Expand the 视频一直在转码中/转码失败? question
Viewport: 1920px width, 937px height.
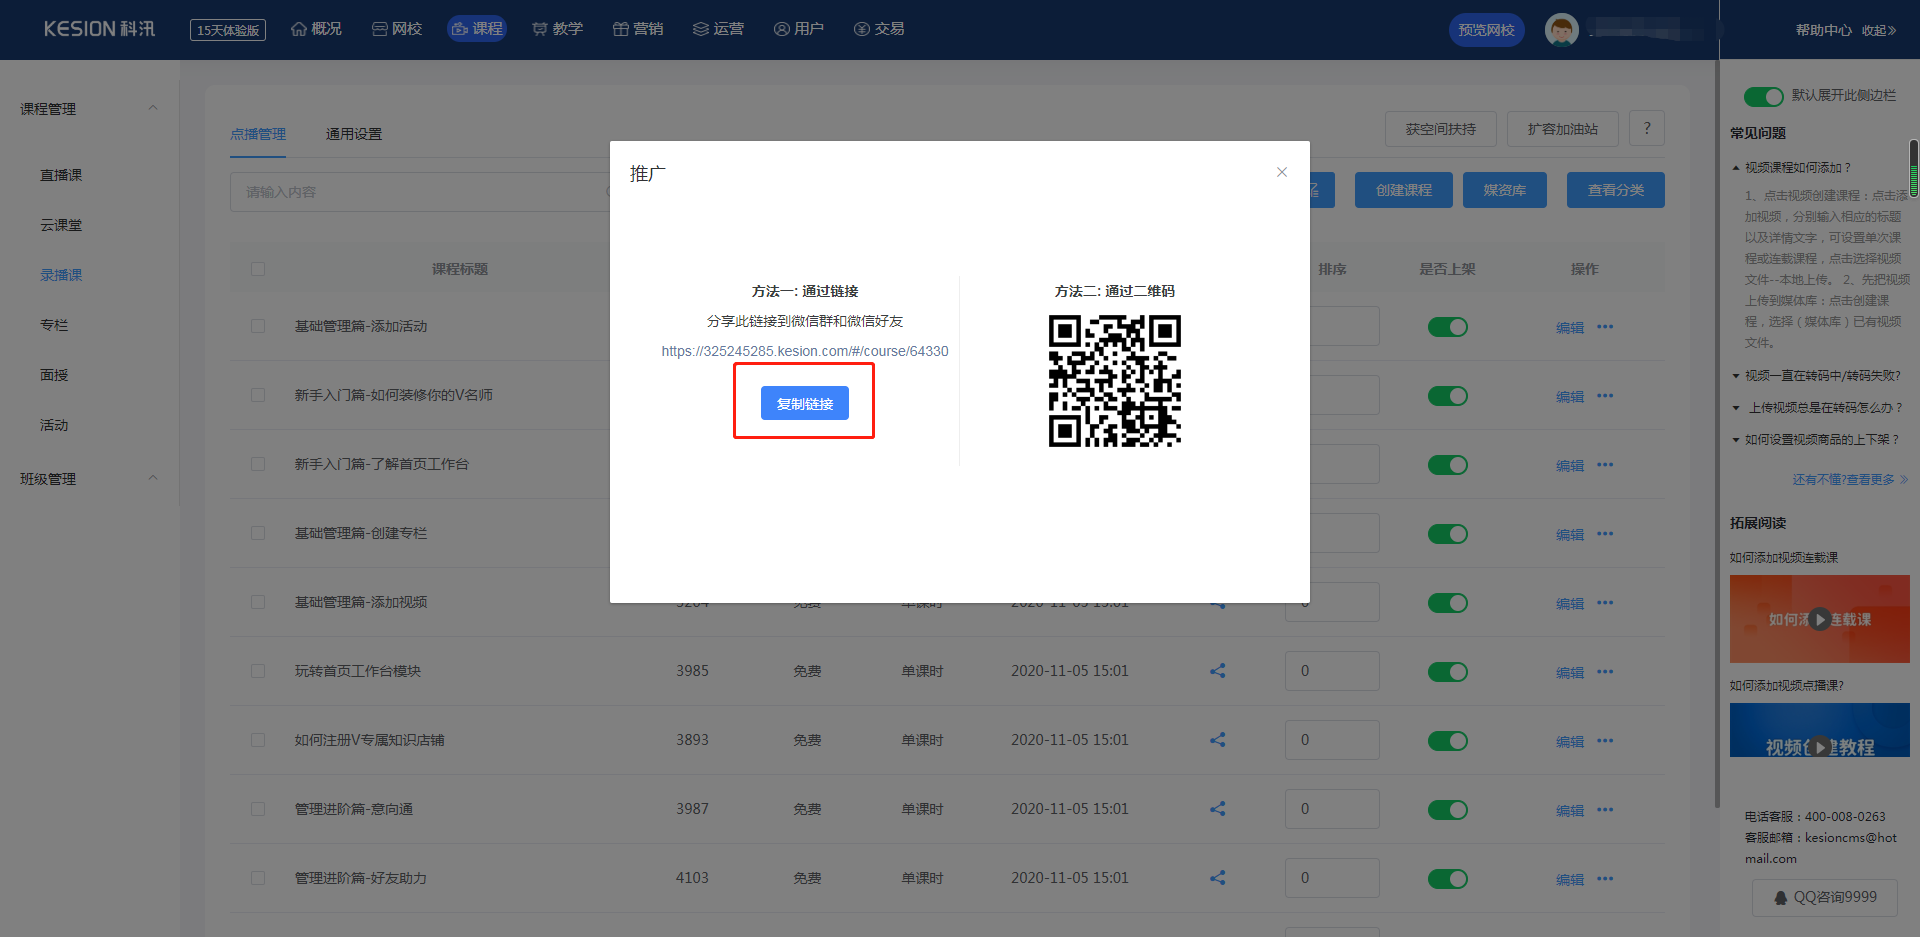tap(1822, 376)
